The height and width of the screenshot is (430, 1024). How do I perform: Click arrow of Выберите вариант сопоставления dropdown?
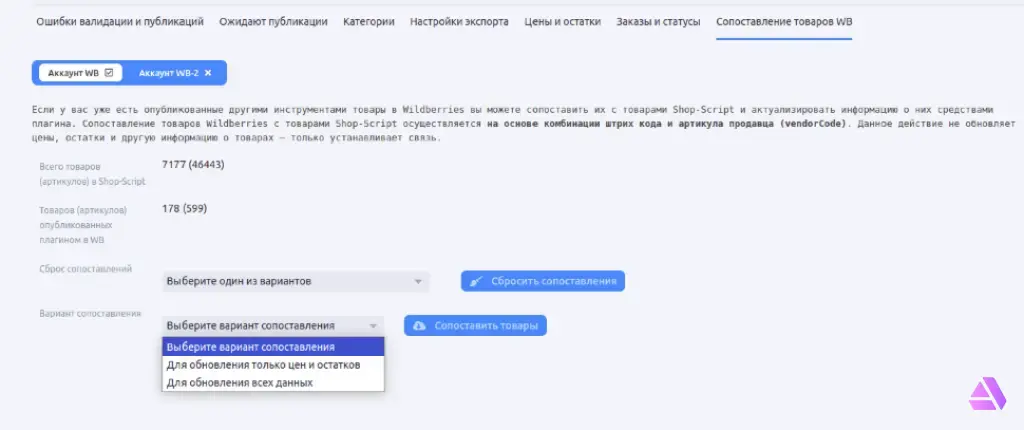374,325
